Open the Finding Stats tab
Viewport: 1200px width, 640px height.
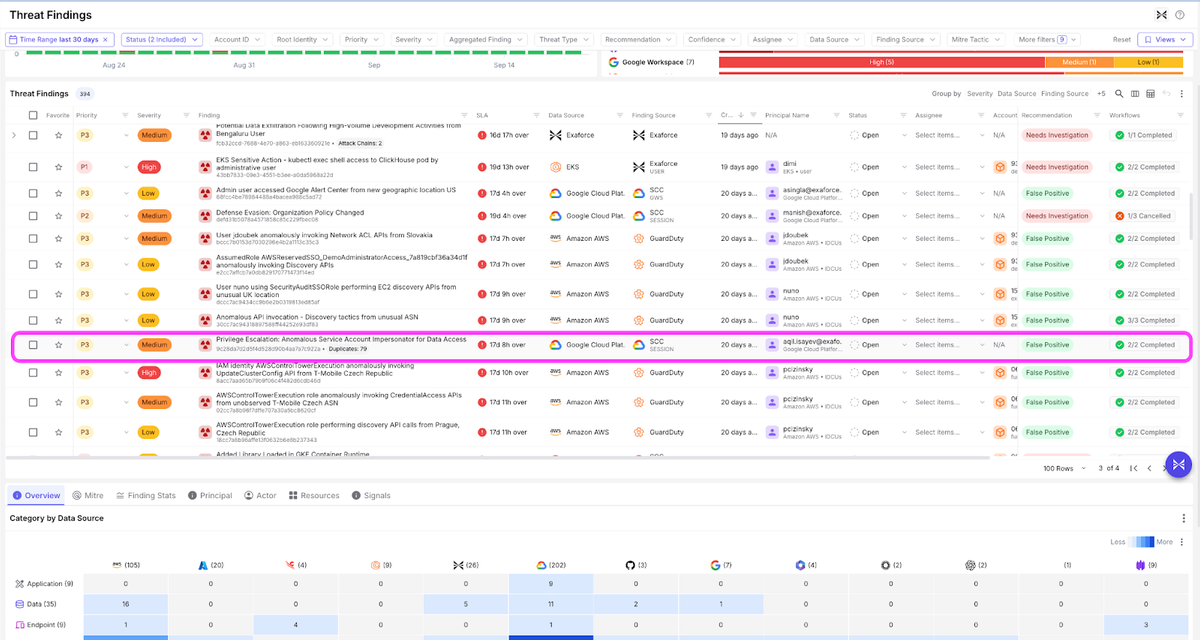(146, 495)
